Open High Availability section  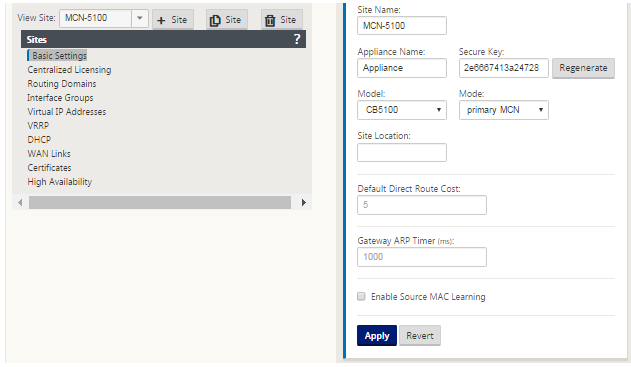pos(60,182)
